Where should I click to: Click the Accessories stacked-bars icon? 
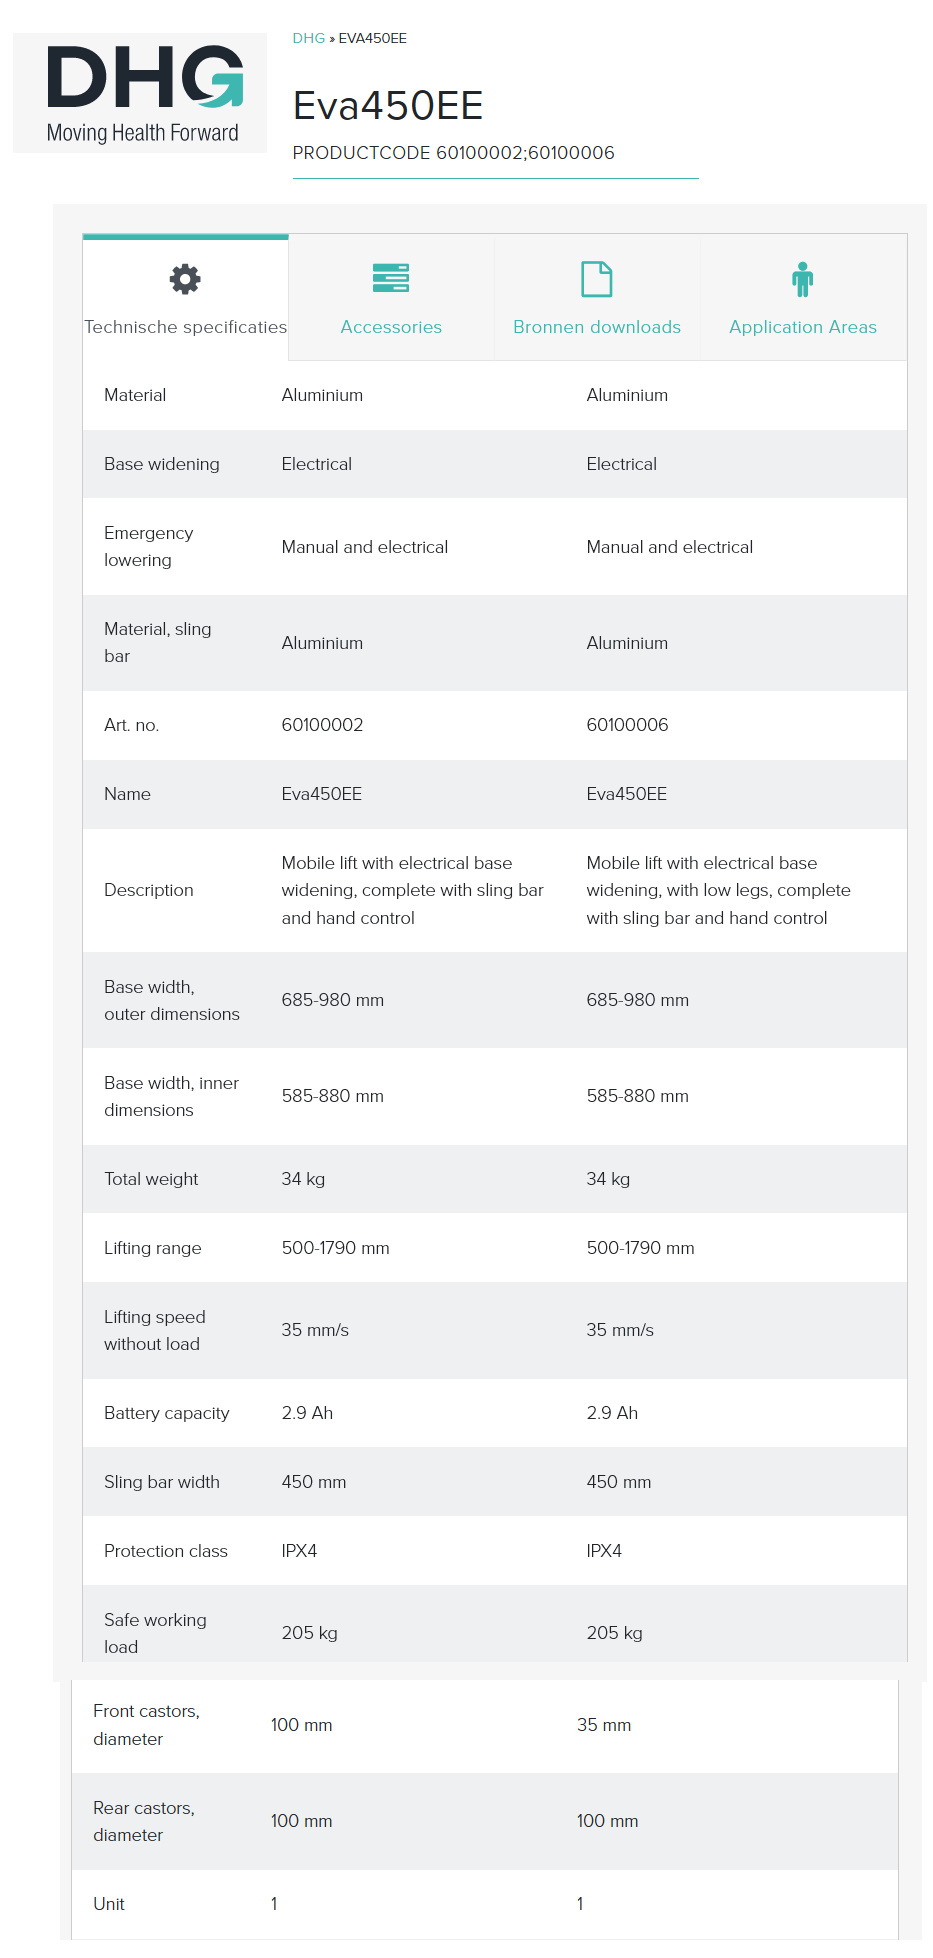[391, 278]
